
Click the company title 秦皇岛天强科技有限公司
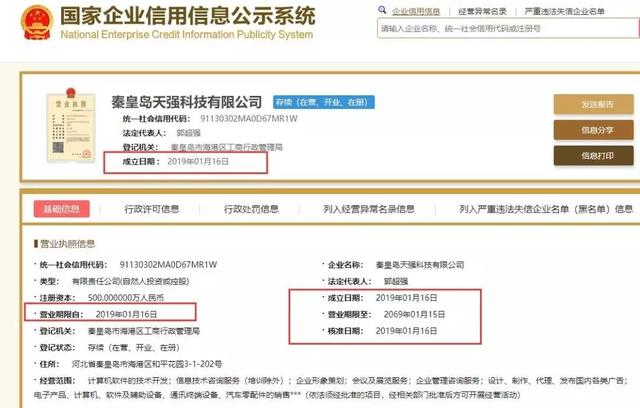point(187,102)
